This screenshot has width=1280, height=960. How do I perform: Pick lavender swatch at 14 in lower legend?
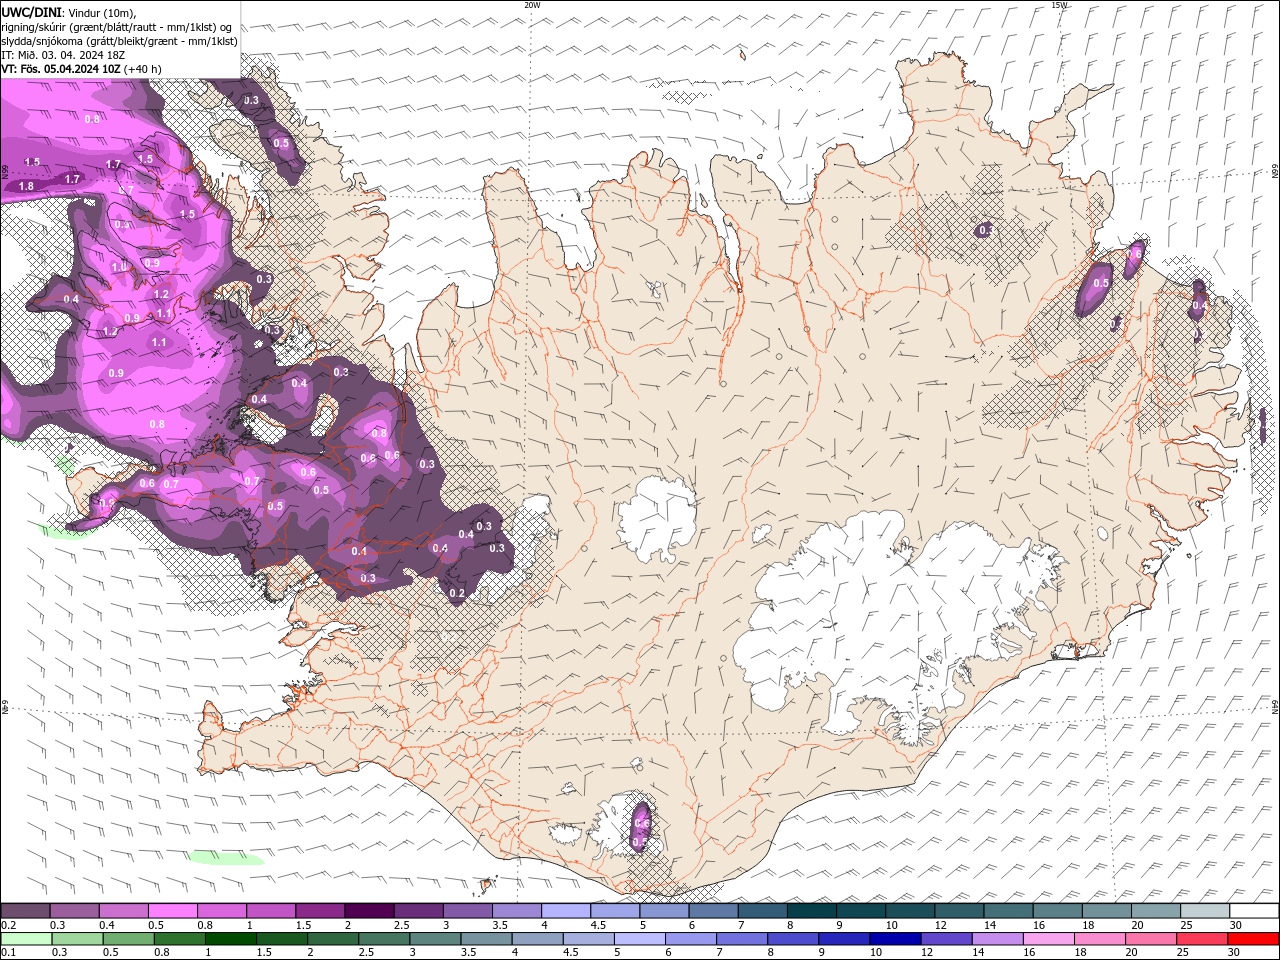996,938
